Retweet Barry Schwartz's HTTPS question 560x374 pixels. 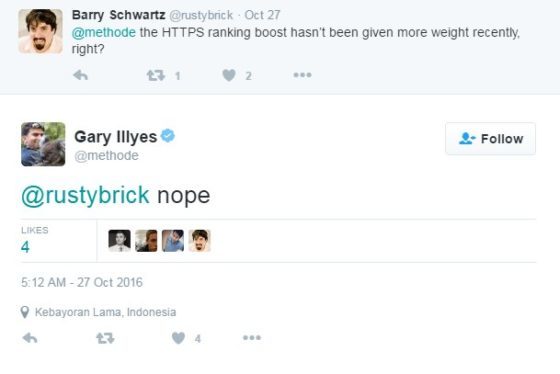click(x=156, y=75)
